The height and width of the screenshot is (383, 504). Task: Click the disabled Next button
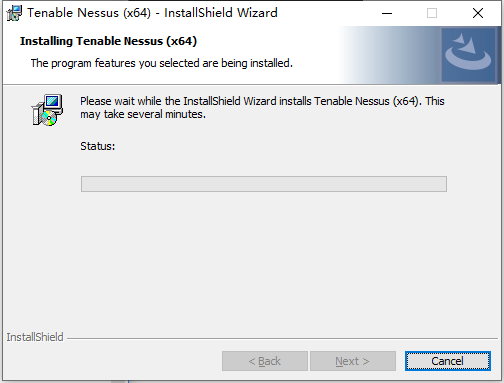click(353, 361)
